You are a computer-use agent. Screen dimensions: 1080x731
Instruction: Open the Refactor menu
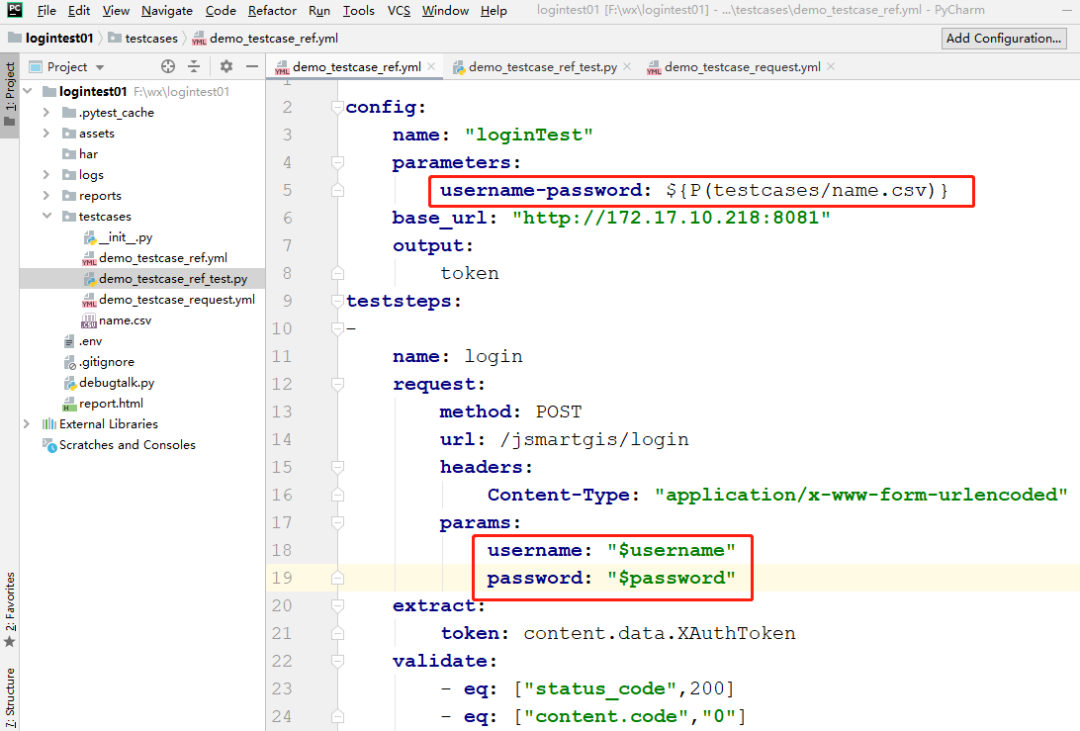click(272, 10)
